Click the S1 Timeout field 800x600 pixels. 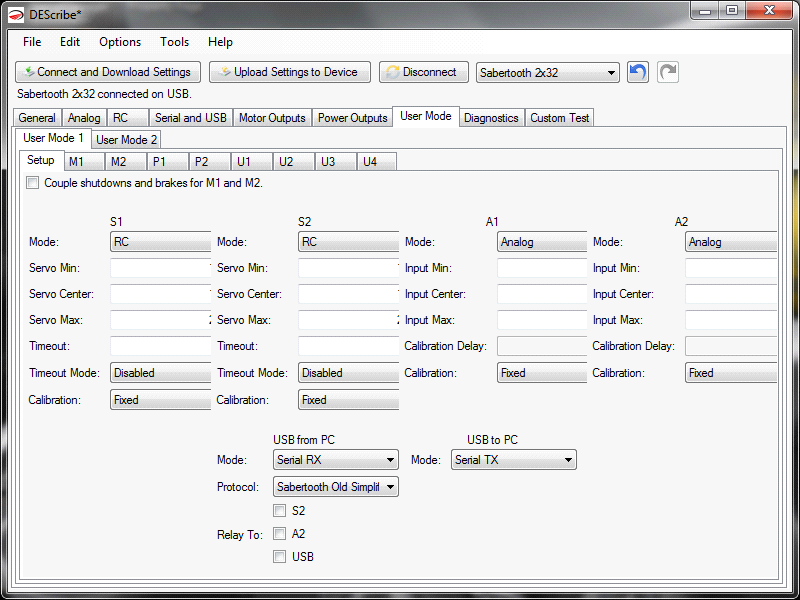point(160,346)
